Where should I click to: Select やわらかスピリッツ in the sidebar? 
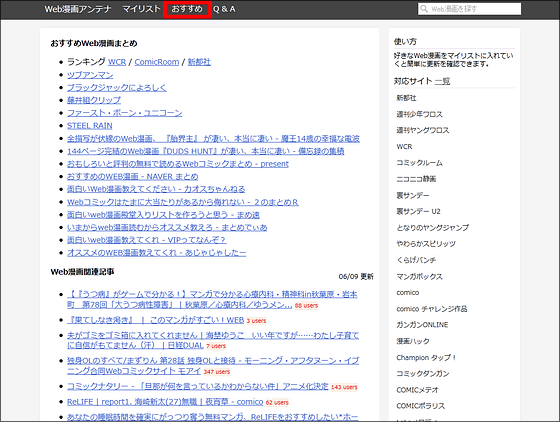[x=426, y=244]
